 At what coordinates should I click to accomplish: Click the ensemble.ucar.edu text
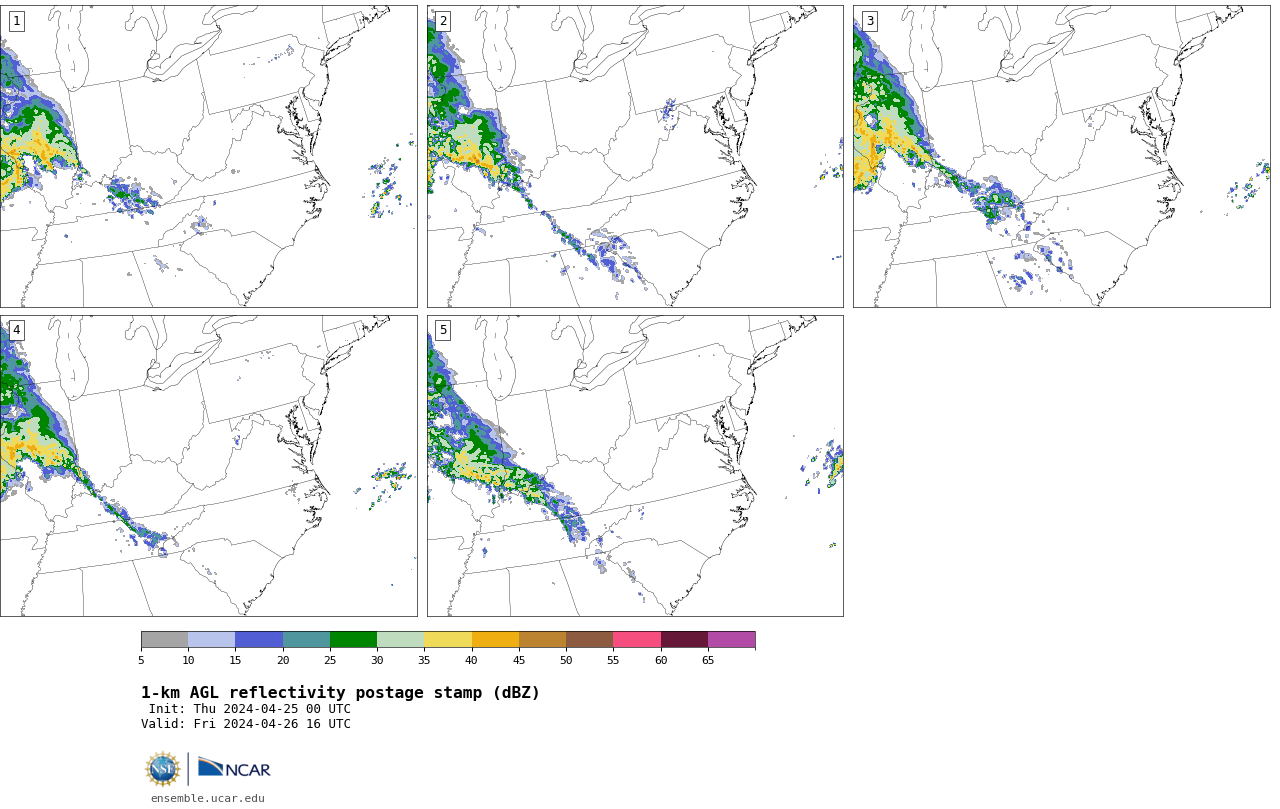point(208,798)
